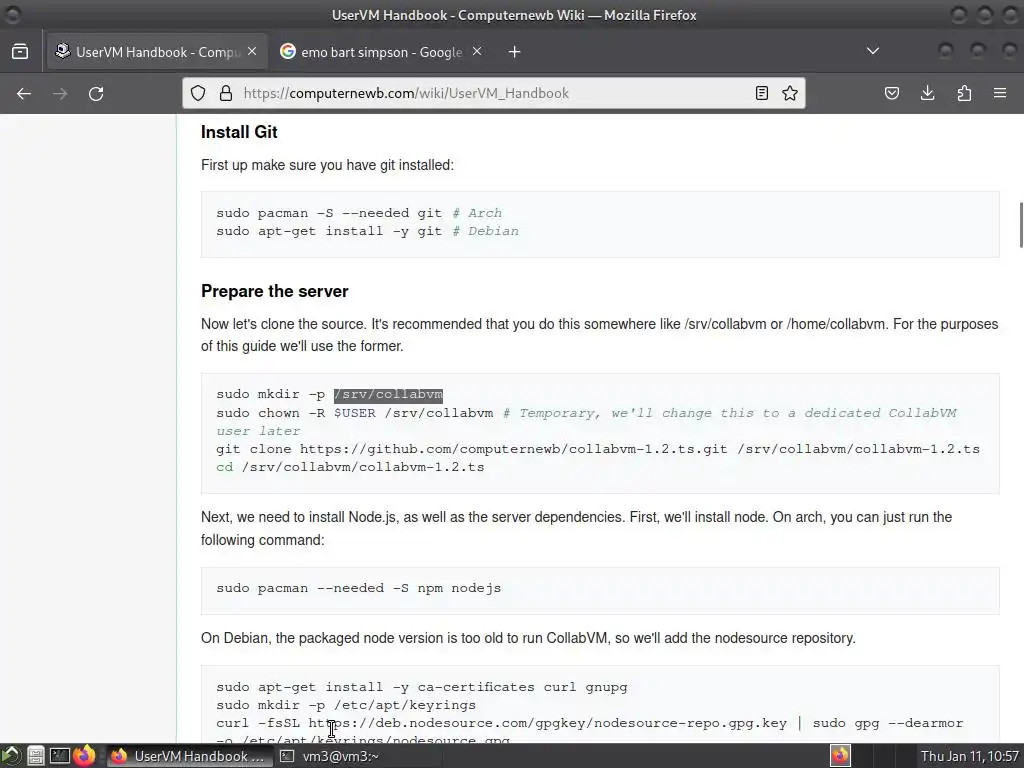Click the sudo apt-get install -y git line
Image resolution: width=1024 pixels, height=768 pixels.
368,231
